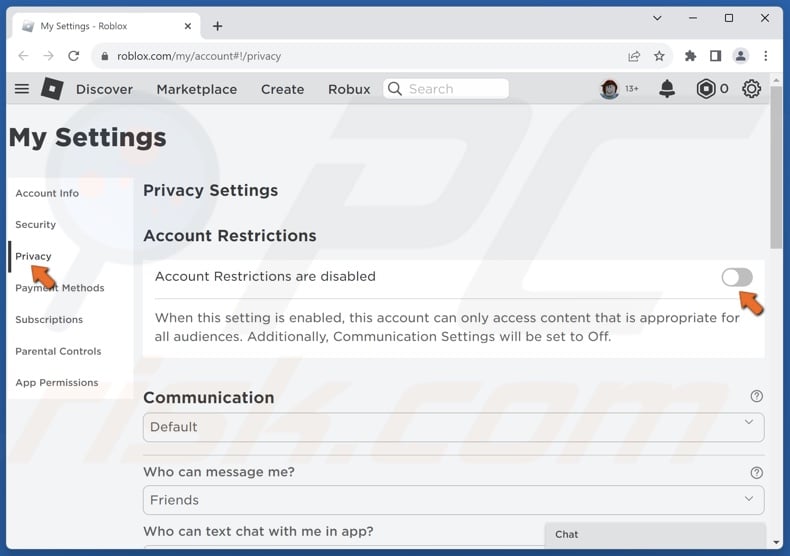Open the Robux page link

(349, 89)
